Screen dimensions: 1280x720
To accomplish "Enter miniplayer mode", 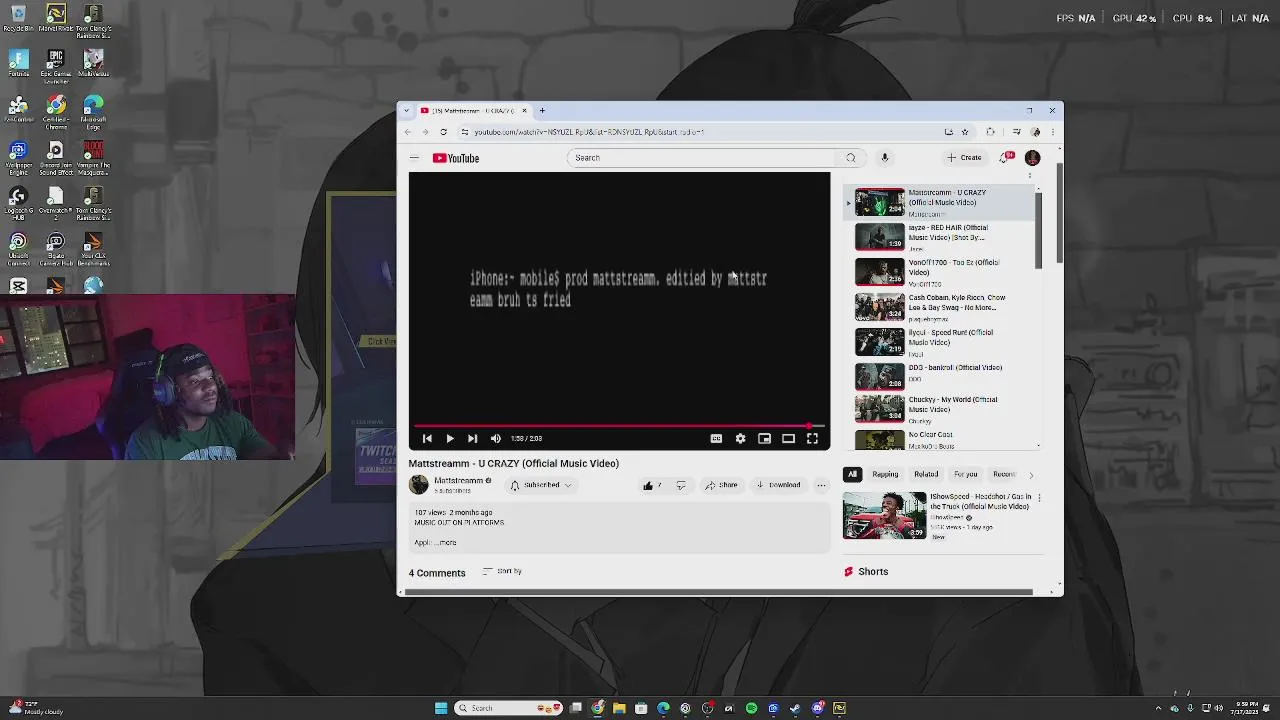I will (x=764, y=438).
